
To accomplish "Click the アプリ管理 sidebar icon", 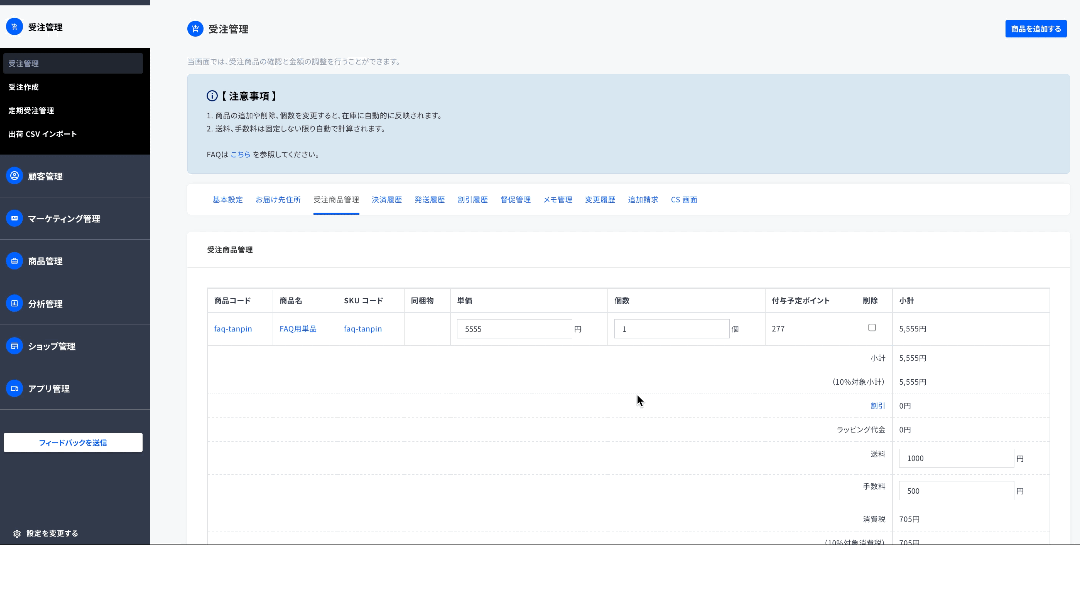I will (14, 388).
